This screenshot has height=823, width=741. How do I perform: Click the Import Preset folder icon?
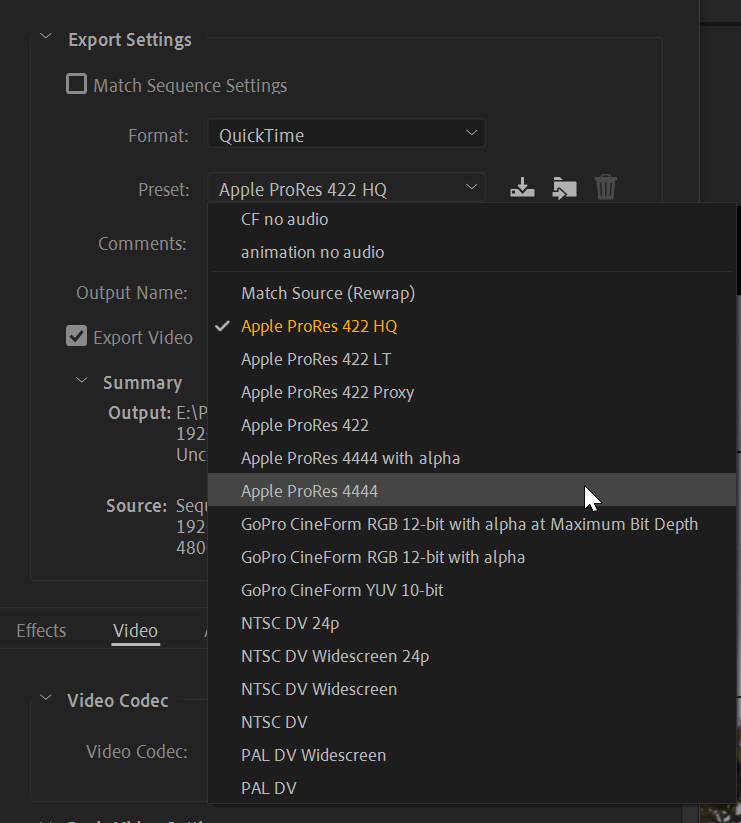pyautogui.click(x=564, y=187)
